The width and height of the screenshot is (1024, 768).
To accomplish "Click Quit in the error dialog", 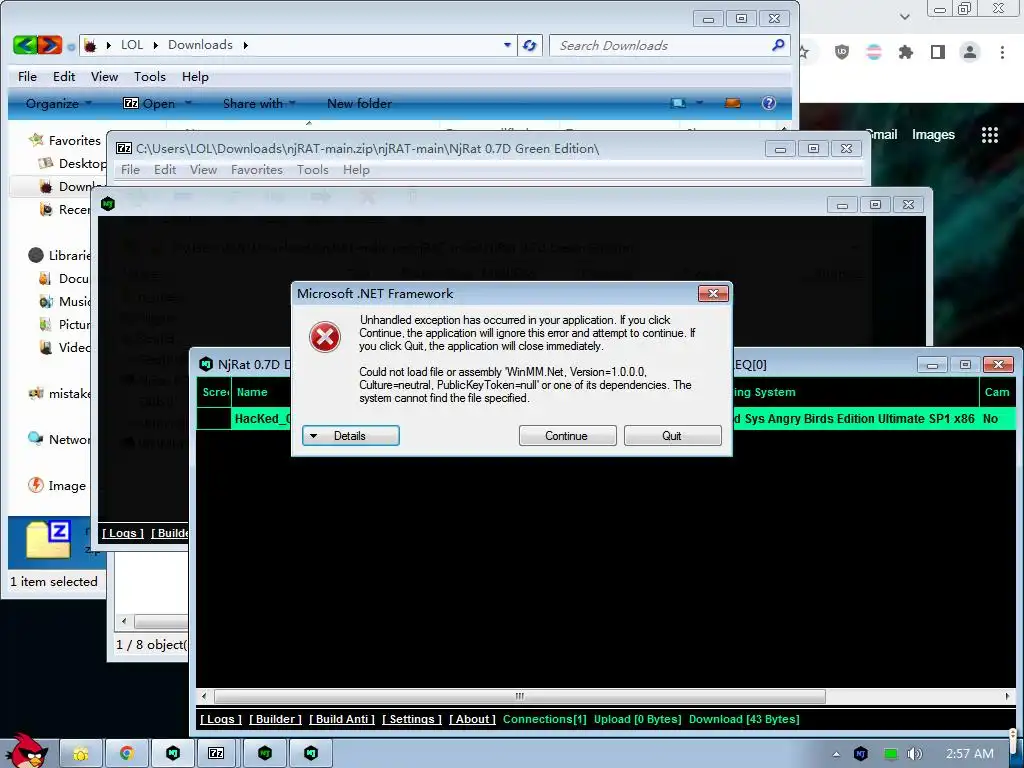I will tap(672, 436).
